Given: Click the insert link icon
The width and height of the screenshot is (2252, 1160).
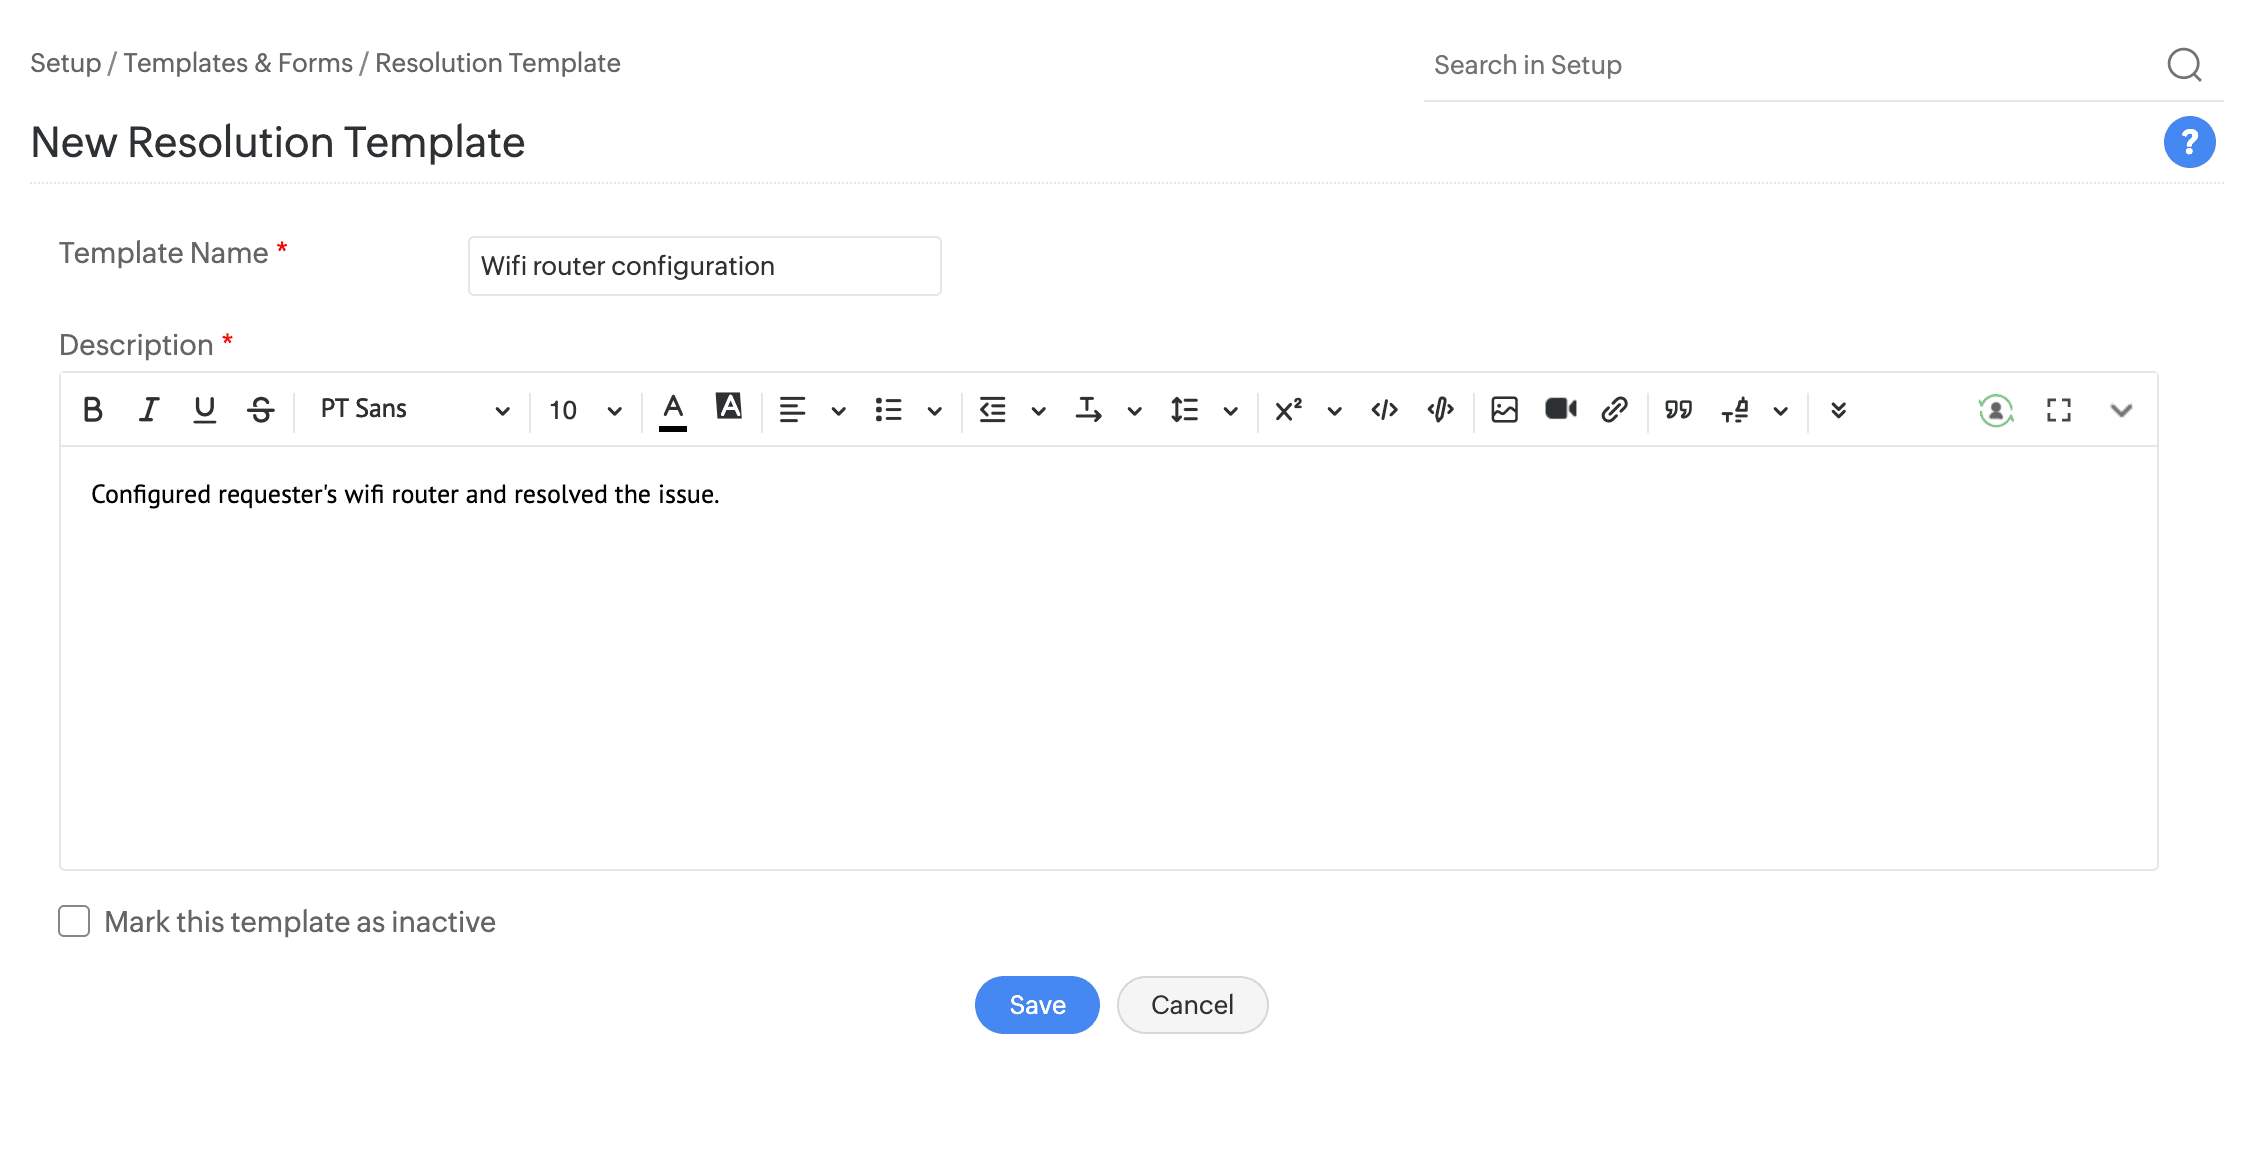Looking at the screenshot, I should pyautogui.click(x=1614, y=410).
